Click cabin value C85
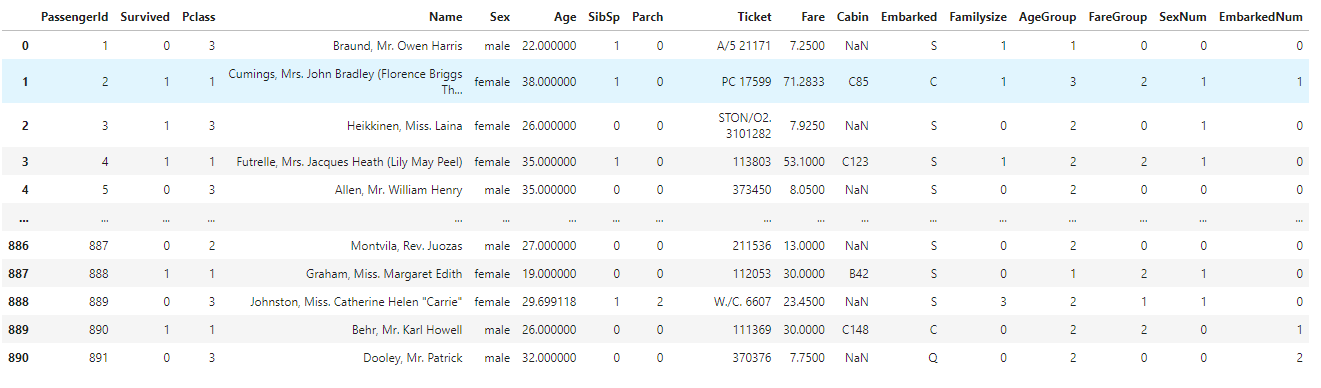1321x388 pixels. click(x=858, y=82)
